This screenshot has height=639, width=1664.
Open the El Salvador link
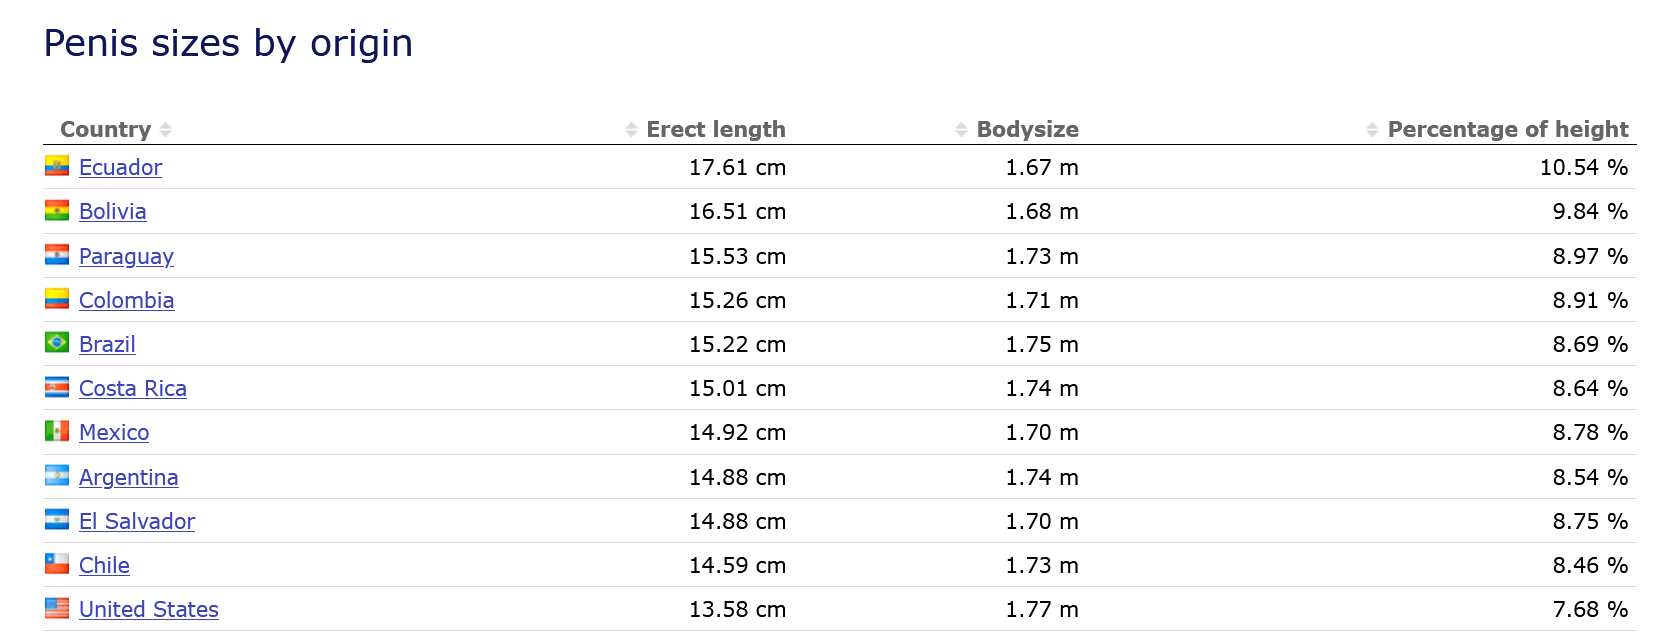point(137,521)
